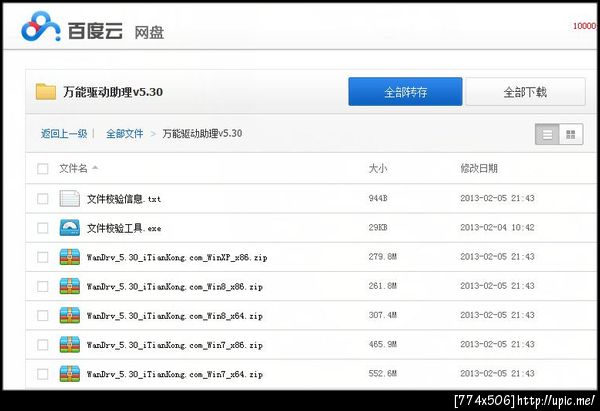Click the 279.8M size value
Screen dimensions: 600x411
pos(382,256)
